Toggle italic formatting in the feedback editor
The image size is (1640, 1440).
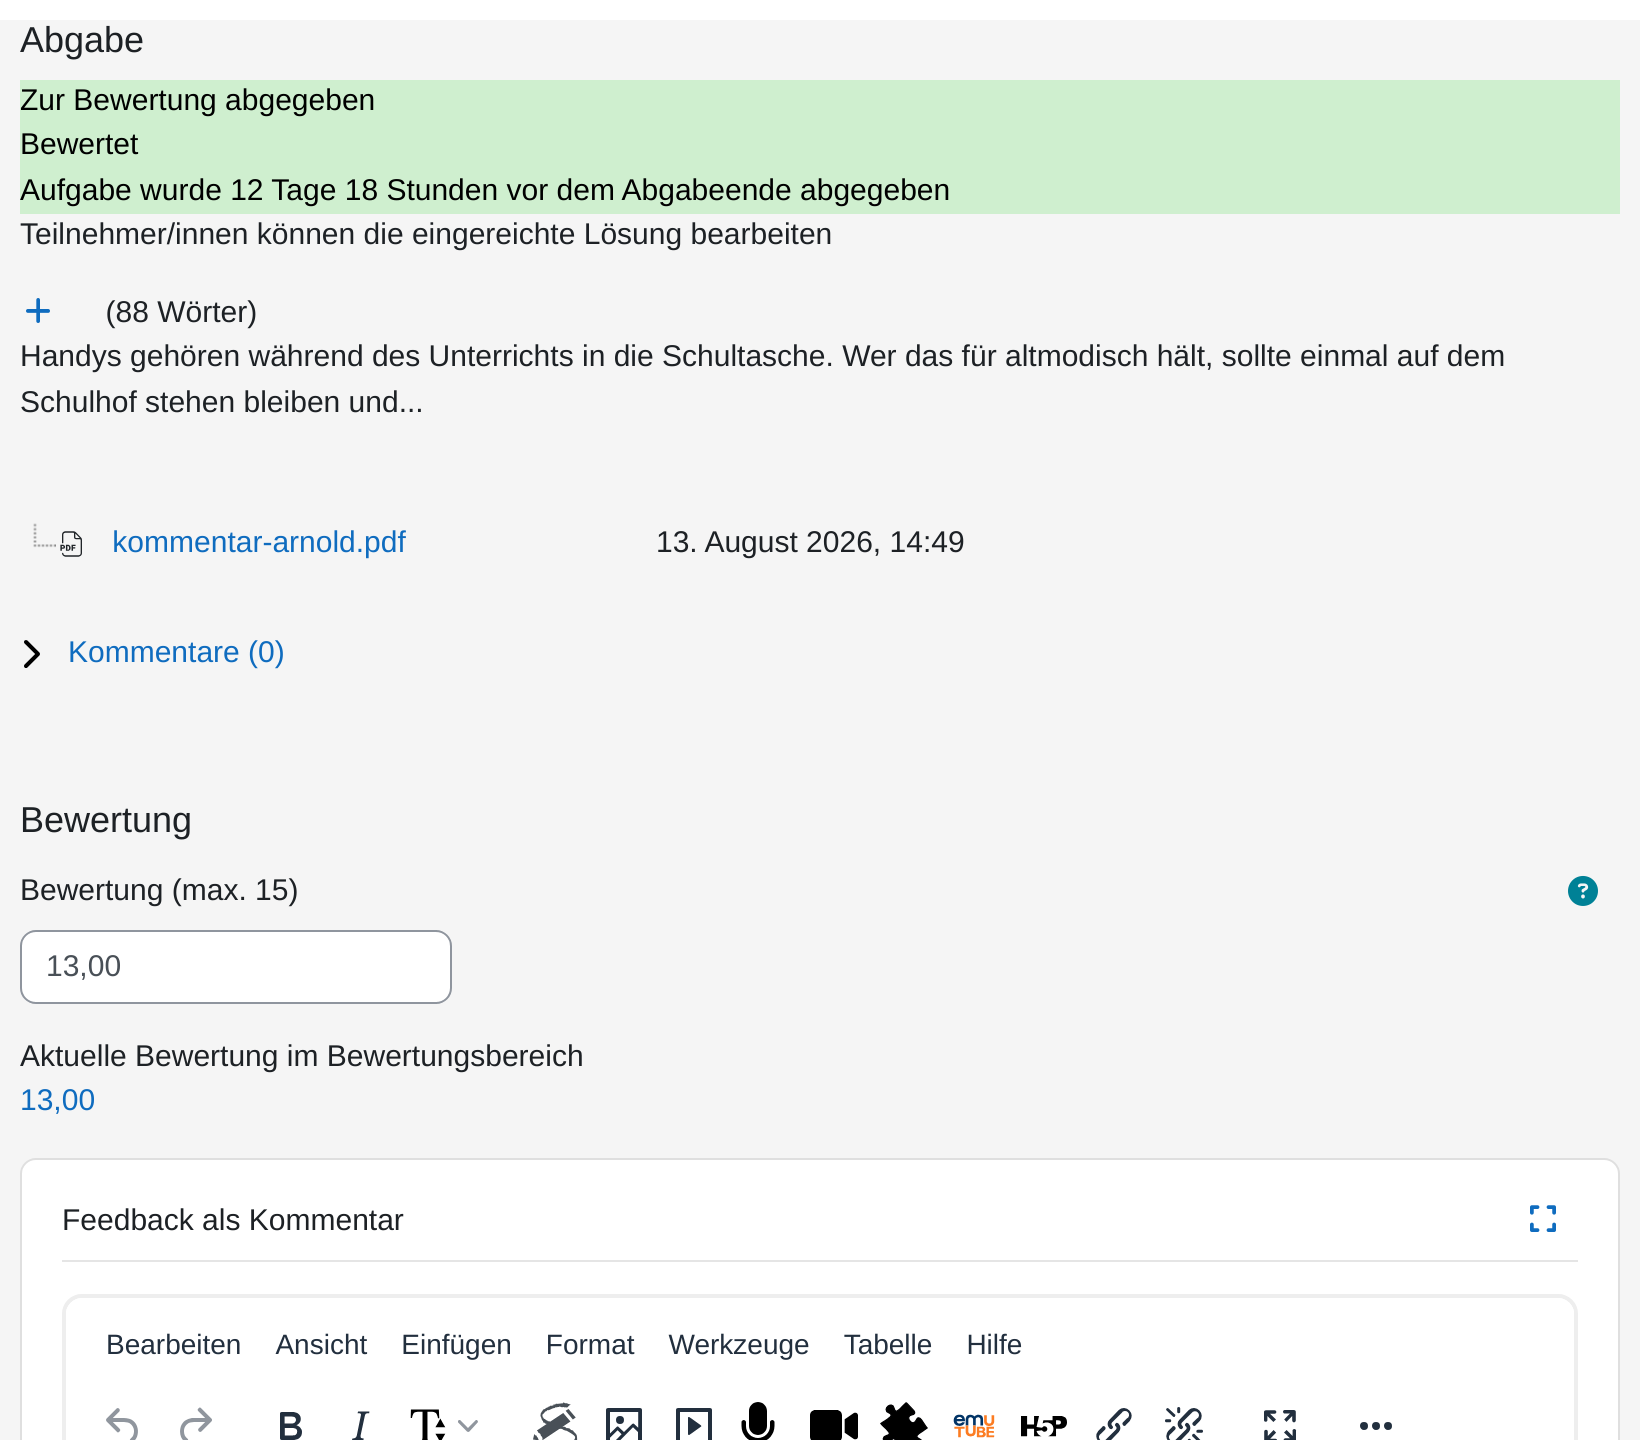361,1425
